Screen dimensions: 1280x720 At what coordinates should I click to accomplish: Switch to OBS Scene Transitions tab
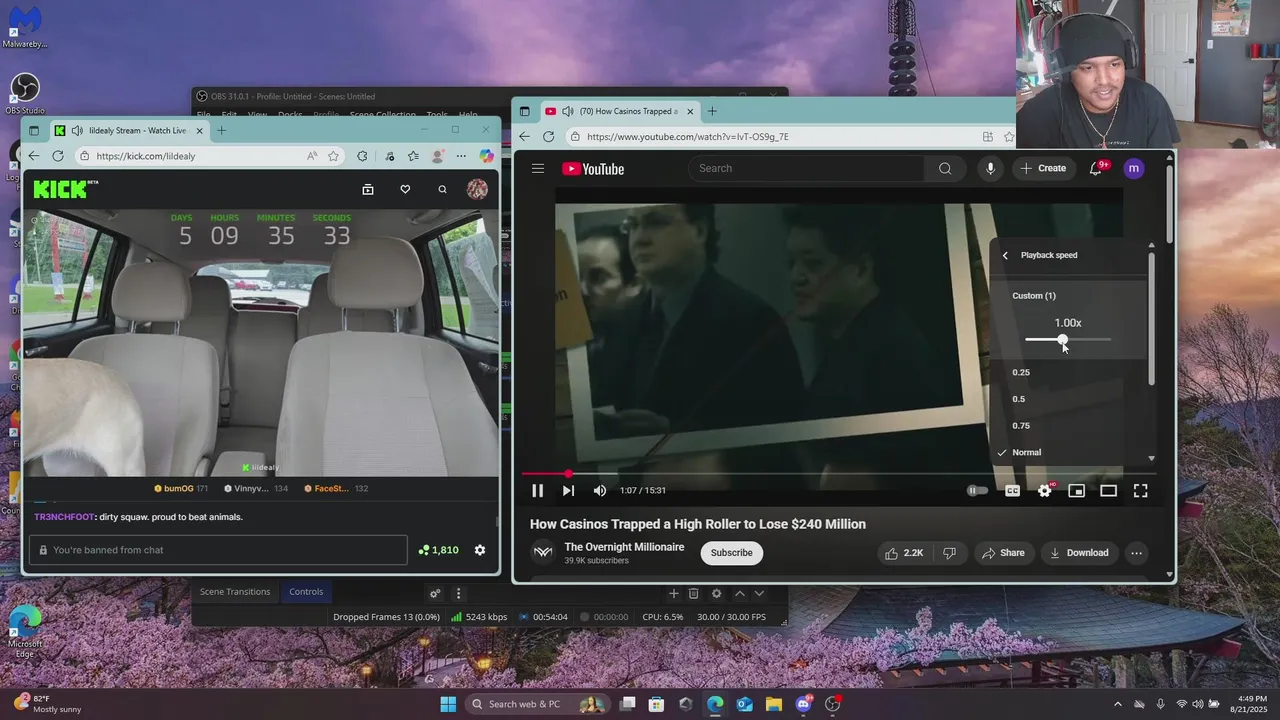(x=235, y=592)
